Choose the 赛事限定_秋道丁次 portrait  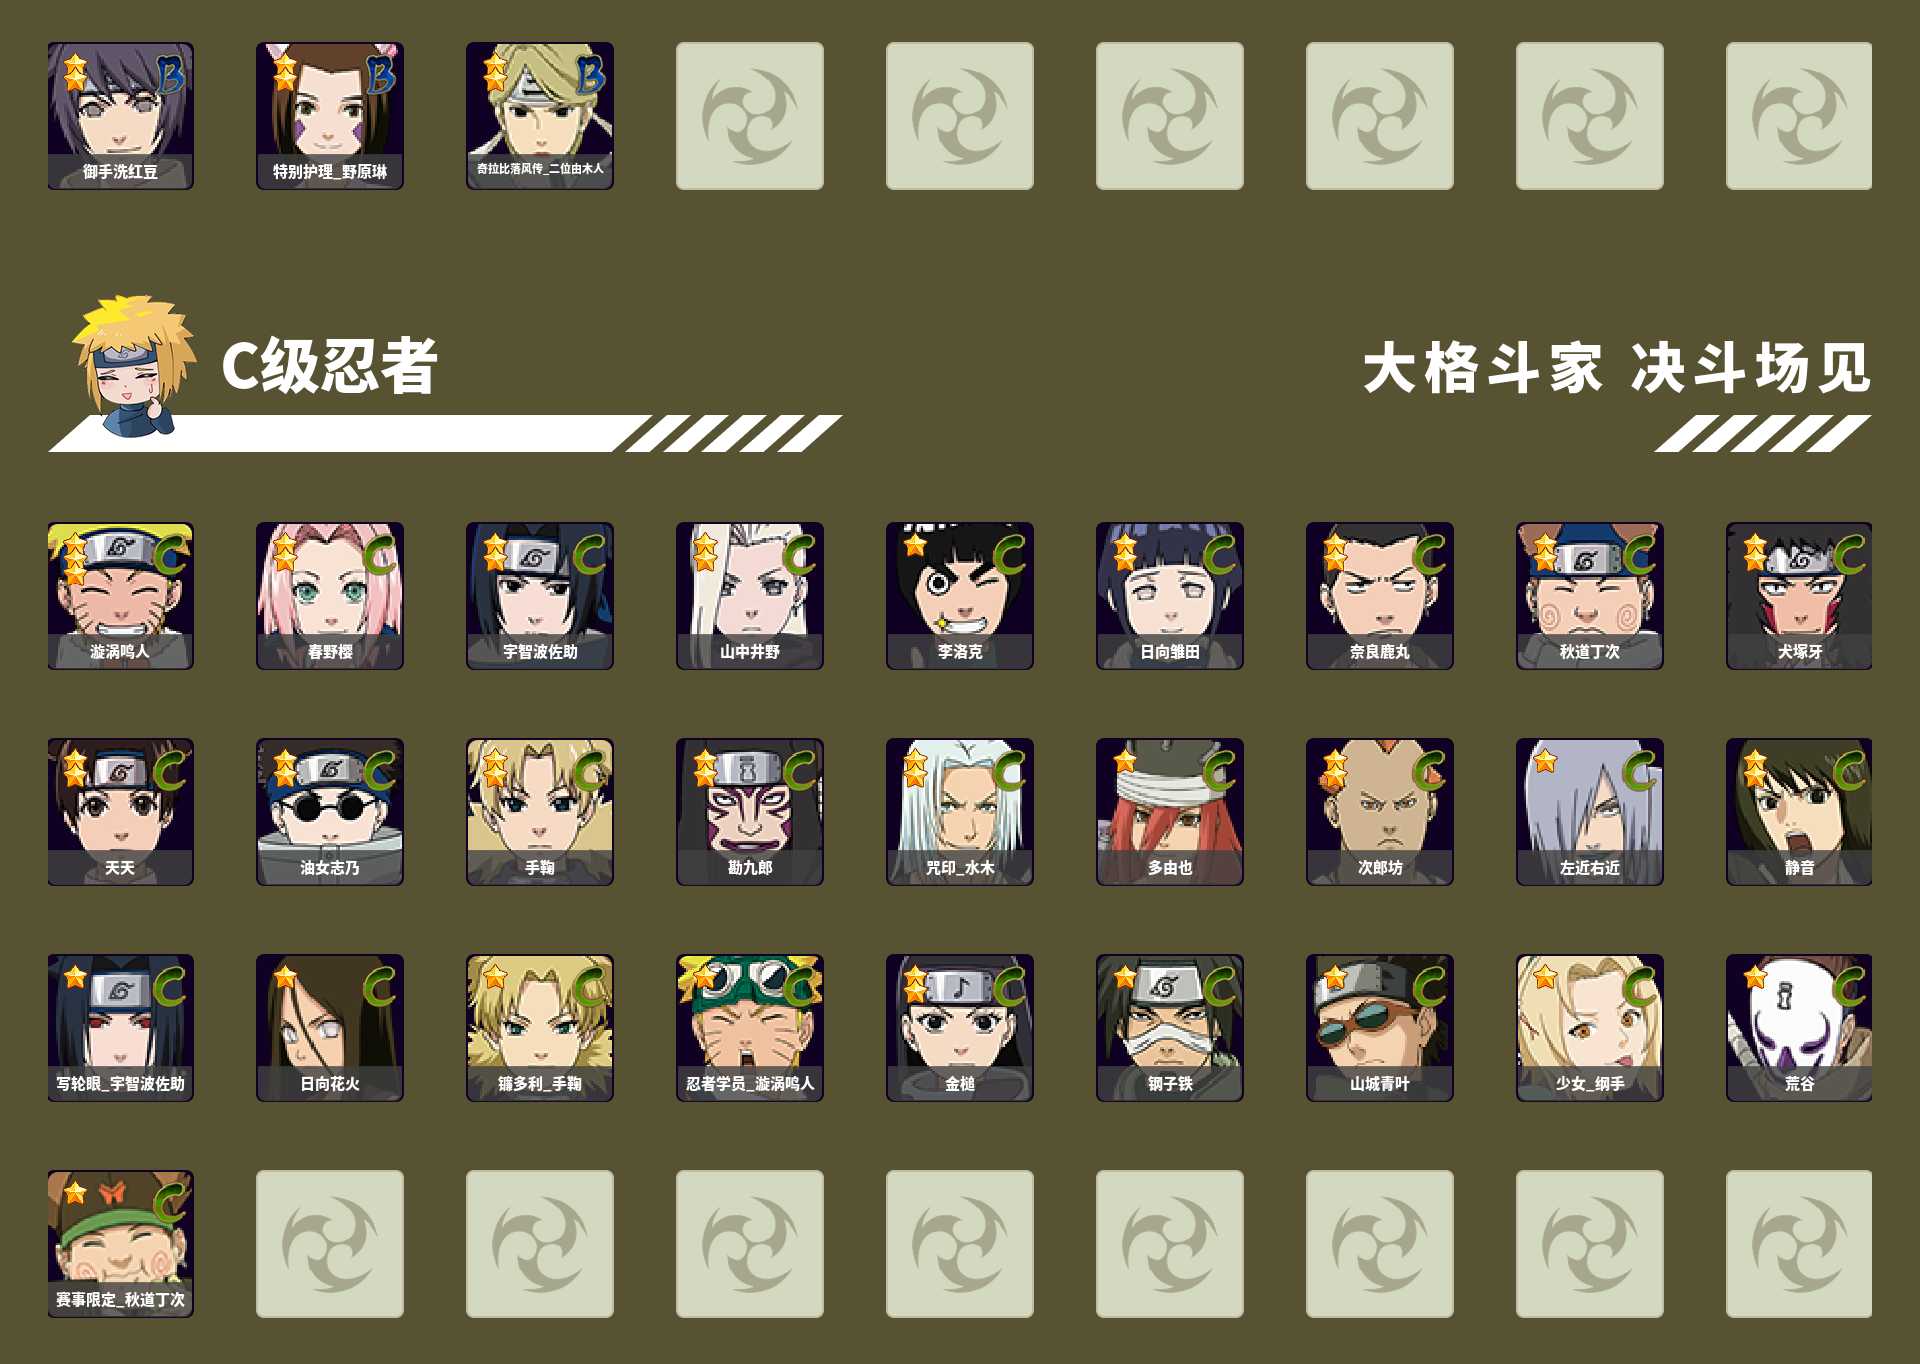pos(120,1243)
